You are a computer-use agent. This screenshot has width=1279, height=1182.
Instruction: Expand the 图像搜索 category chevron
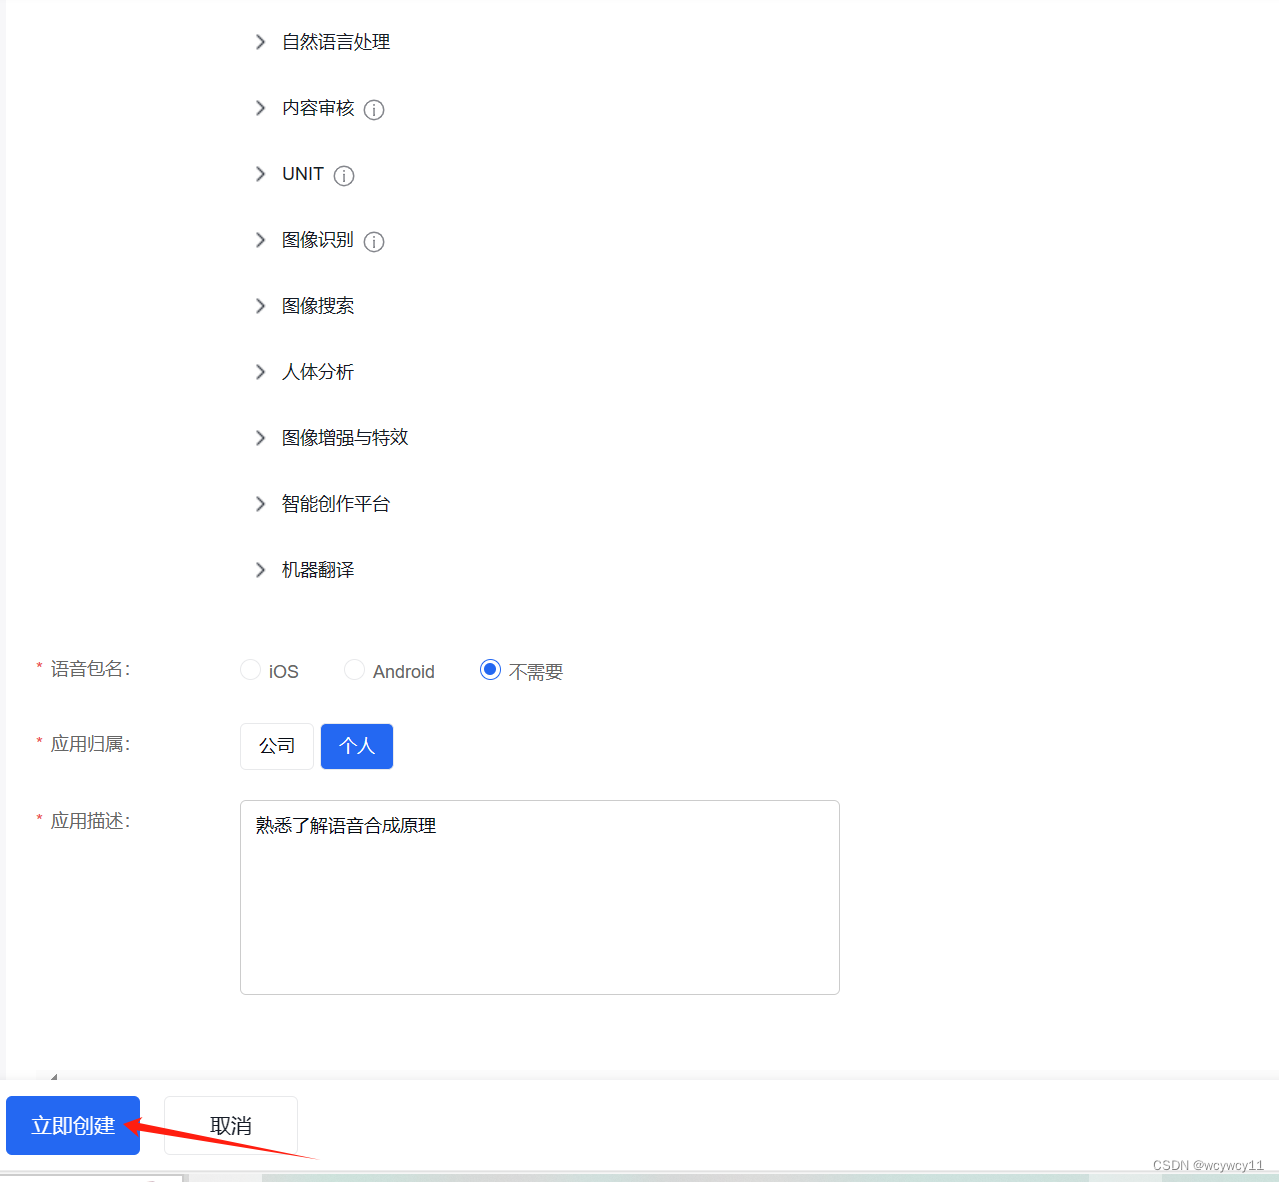260,306
